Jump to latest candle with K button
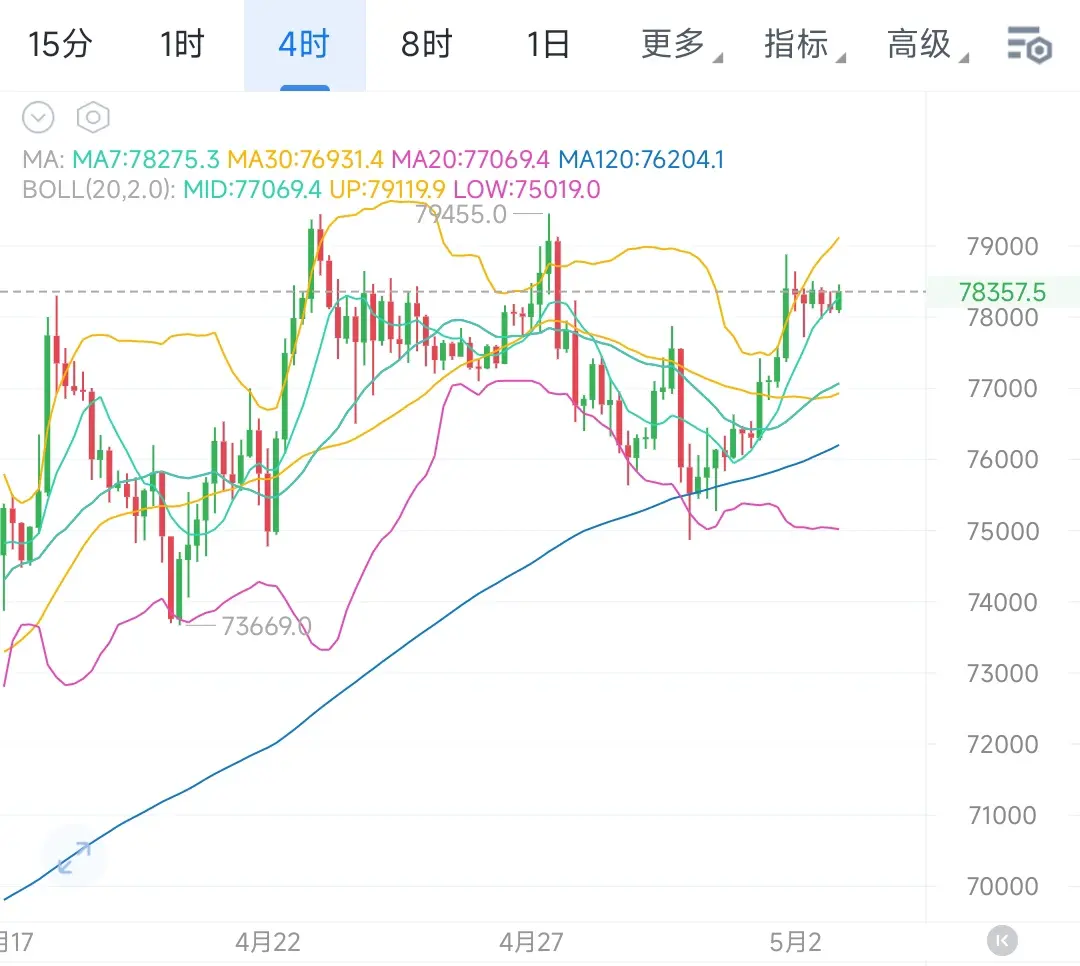Screen dimensions: 1080x966 point(1002,941)
